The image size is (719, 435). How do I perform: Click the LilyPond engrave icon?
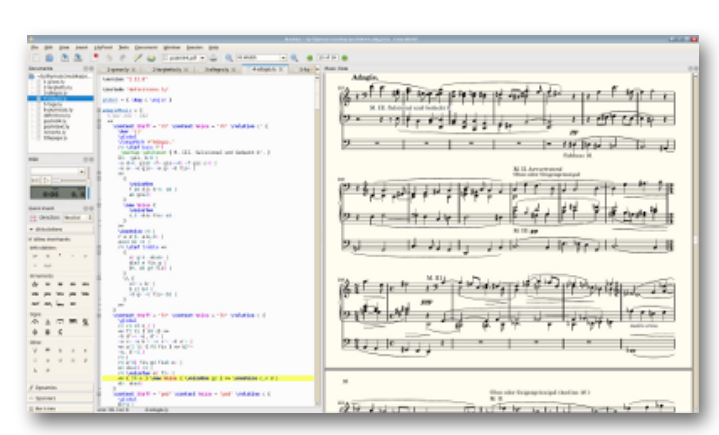point(151,58)
